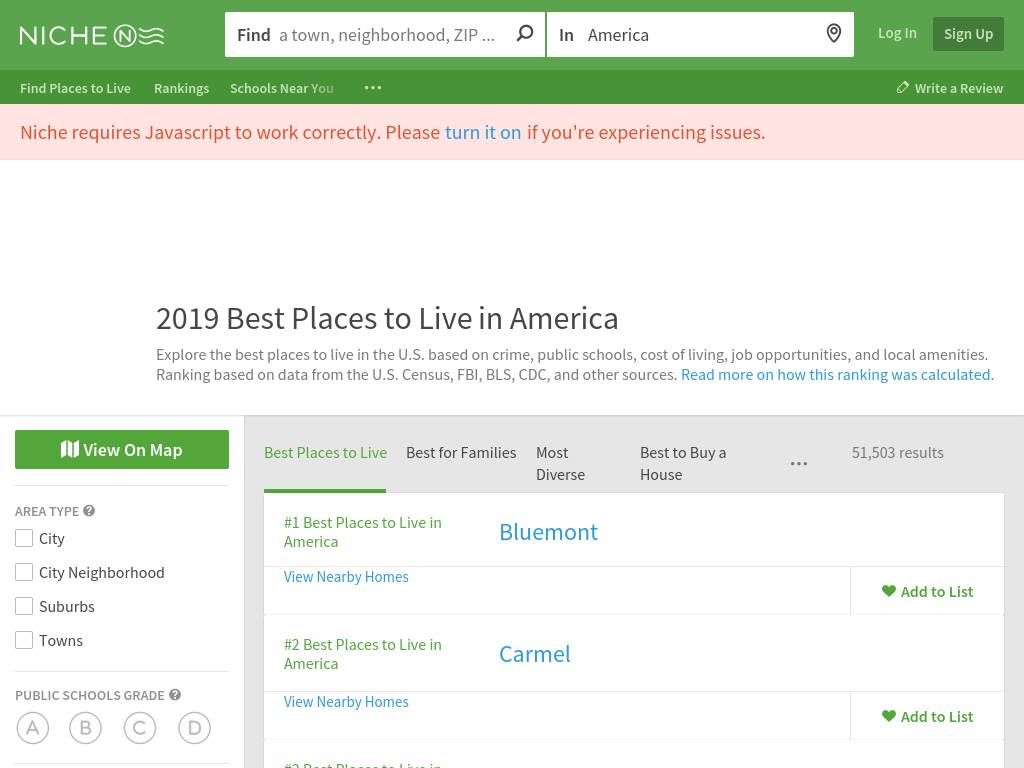Check the City area type checkbox
Image resolution: width=1024 pixels, height=768 pixels.
click(x=24, y=538)
